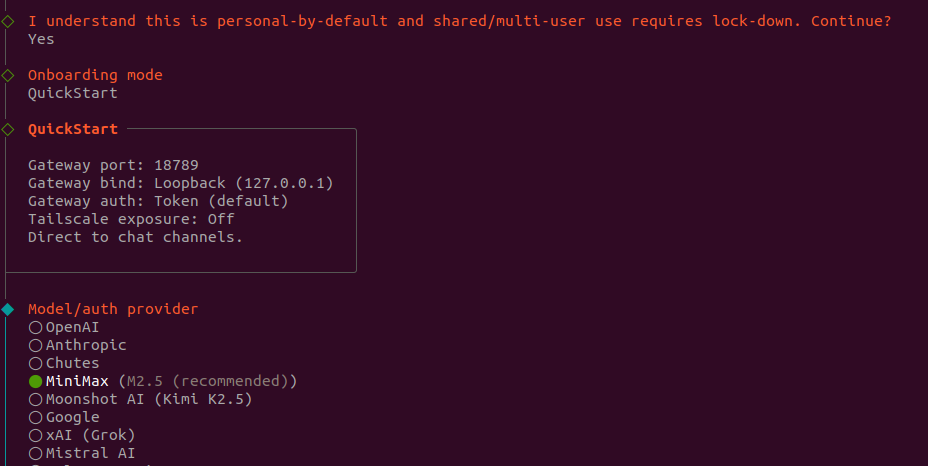Click the Gateway bind Loopback line
This screenshot has width=928, height=466.
tap(180, 183)
